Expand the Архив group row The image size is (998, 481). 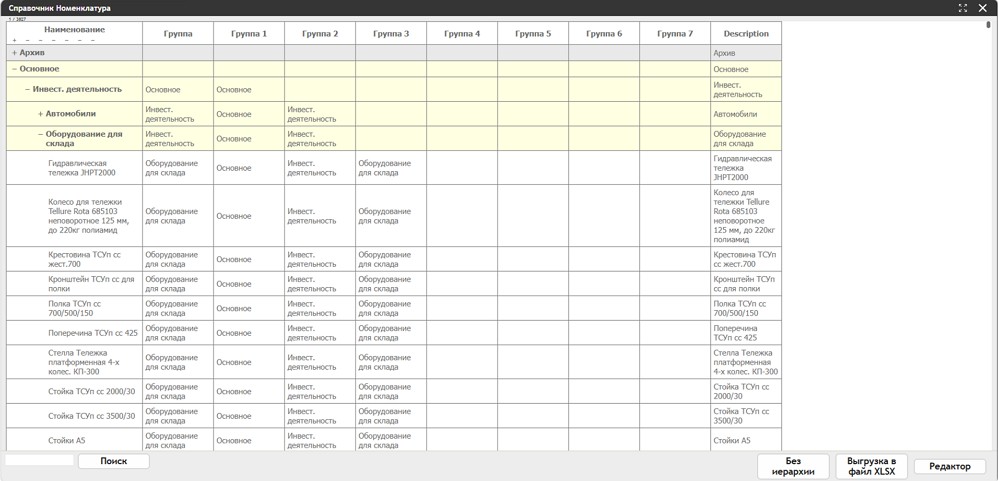pos(15,53)
